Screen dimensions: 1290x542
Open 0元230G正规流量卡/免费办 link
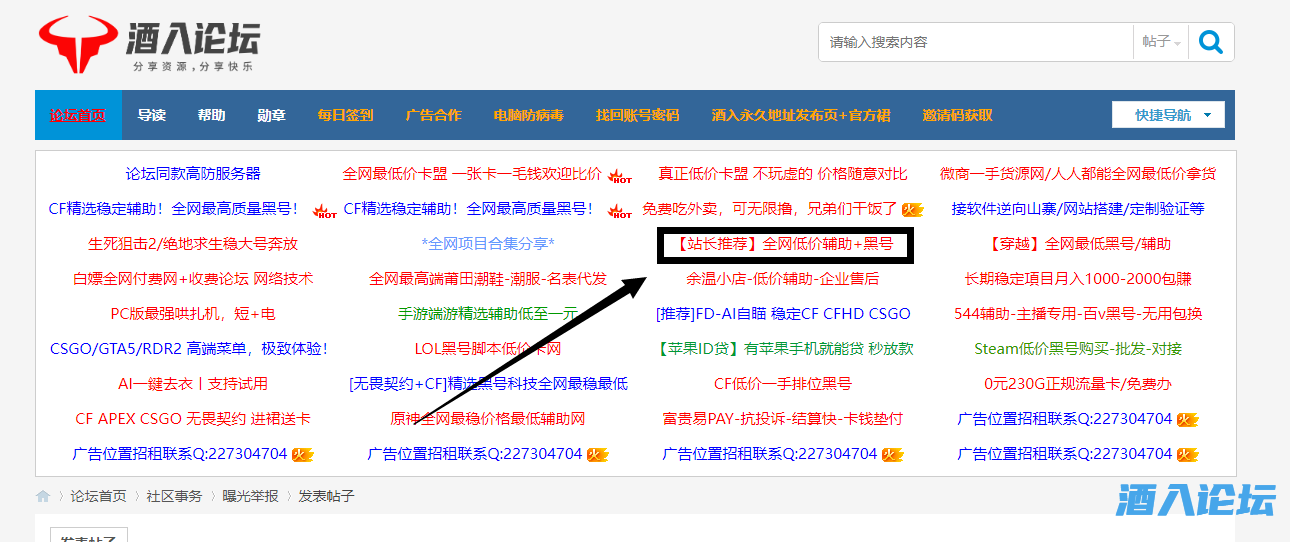click(1078, 383)
